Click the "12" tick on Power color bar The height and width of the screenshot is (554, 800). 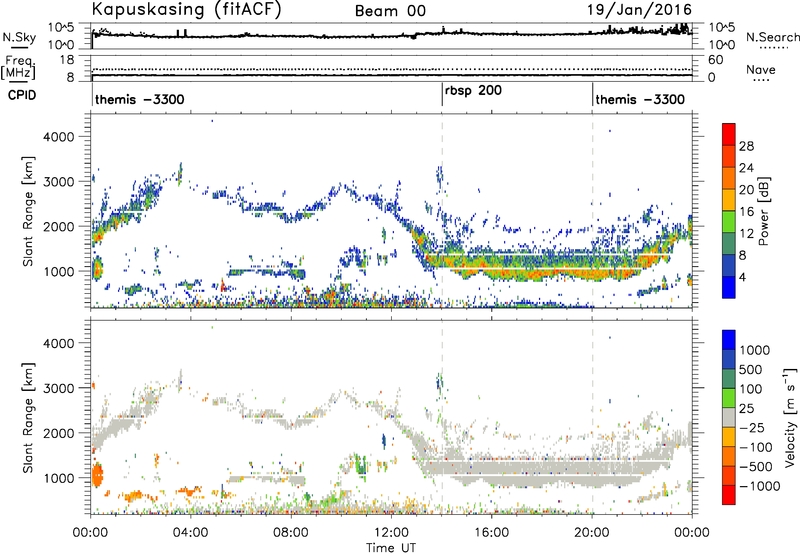point(746,234)
